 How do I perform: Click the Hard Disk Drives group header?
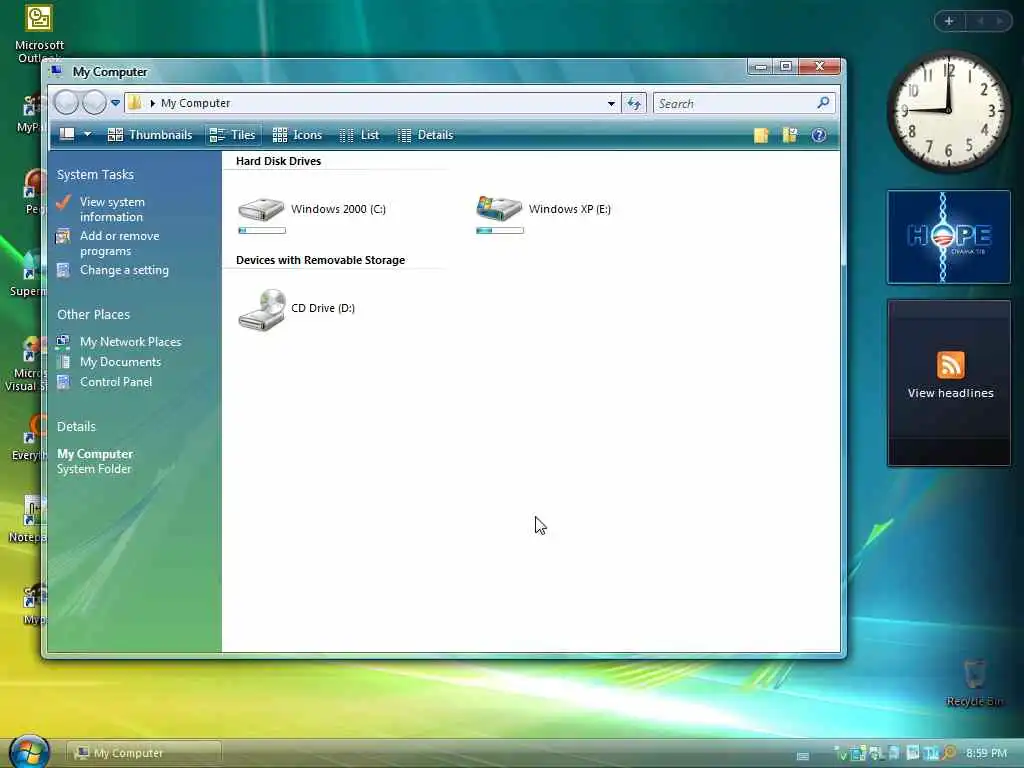coord(278,161)
